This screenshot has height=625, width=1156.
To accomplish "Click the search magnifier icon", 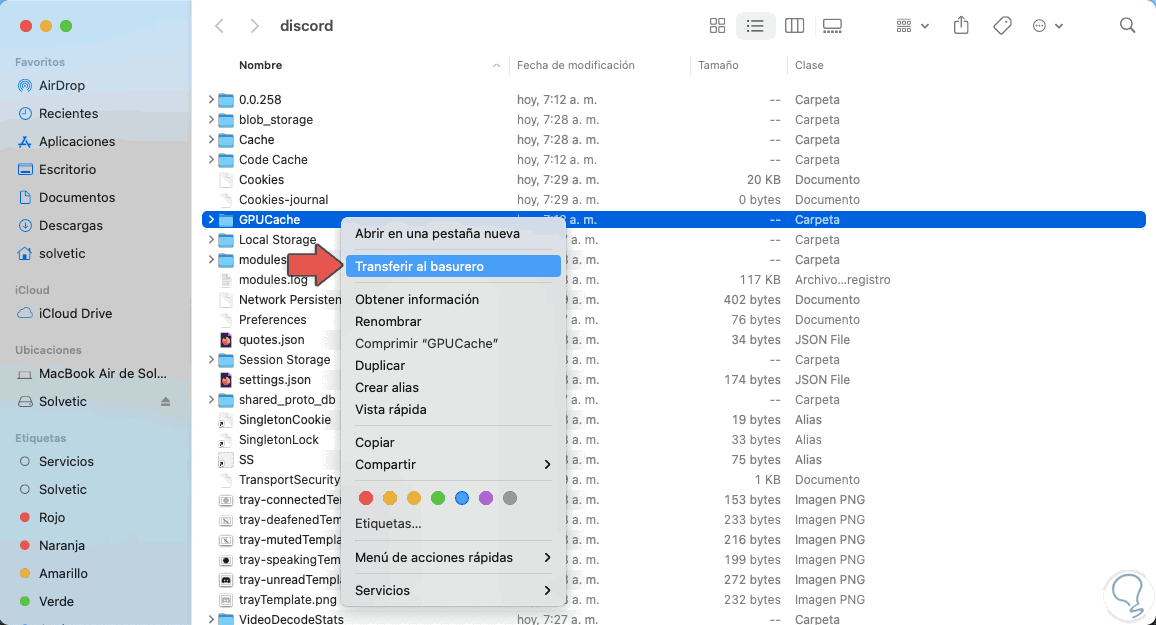I will click(1127, 26).
